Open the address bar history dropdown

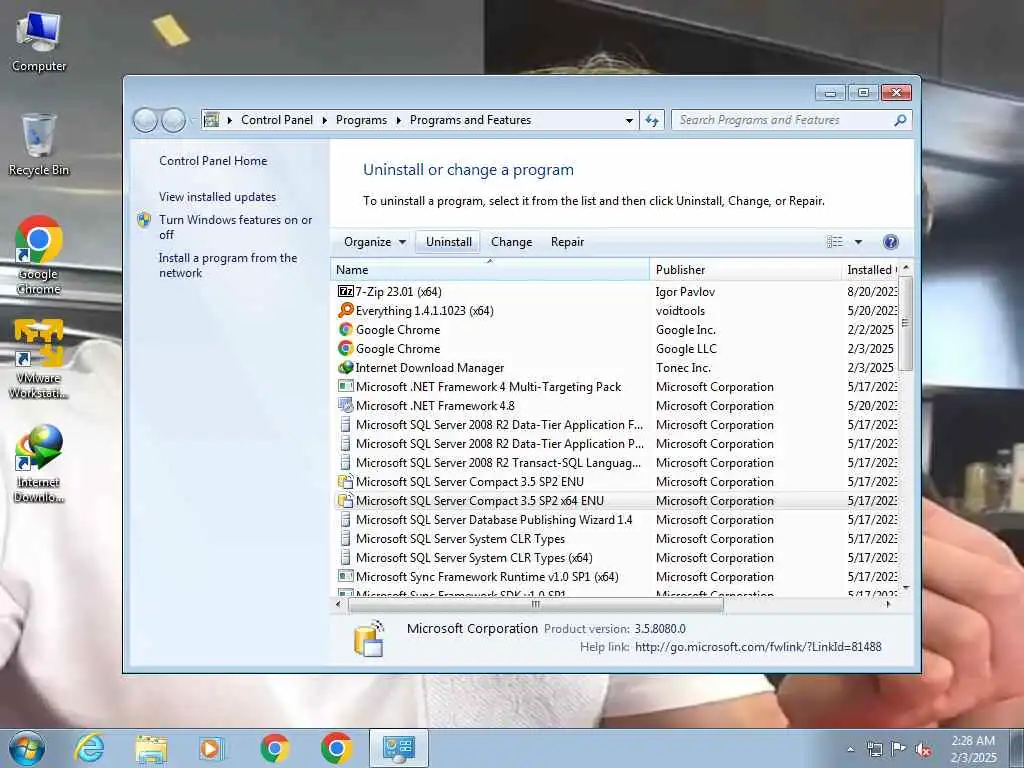click(x=629, y=120)
